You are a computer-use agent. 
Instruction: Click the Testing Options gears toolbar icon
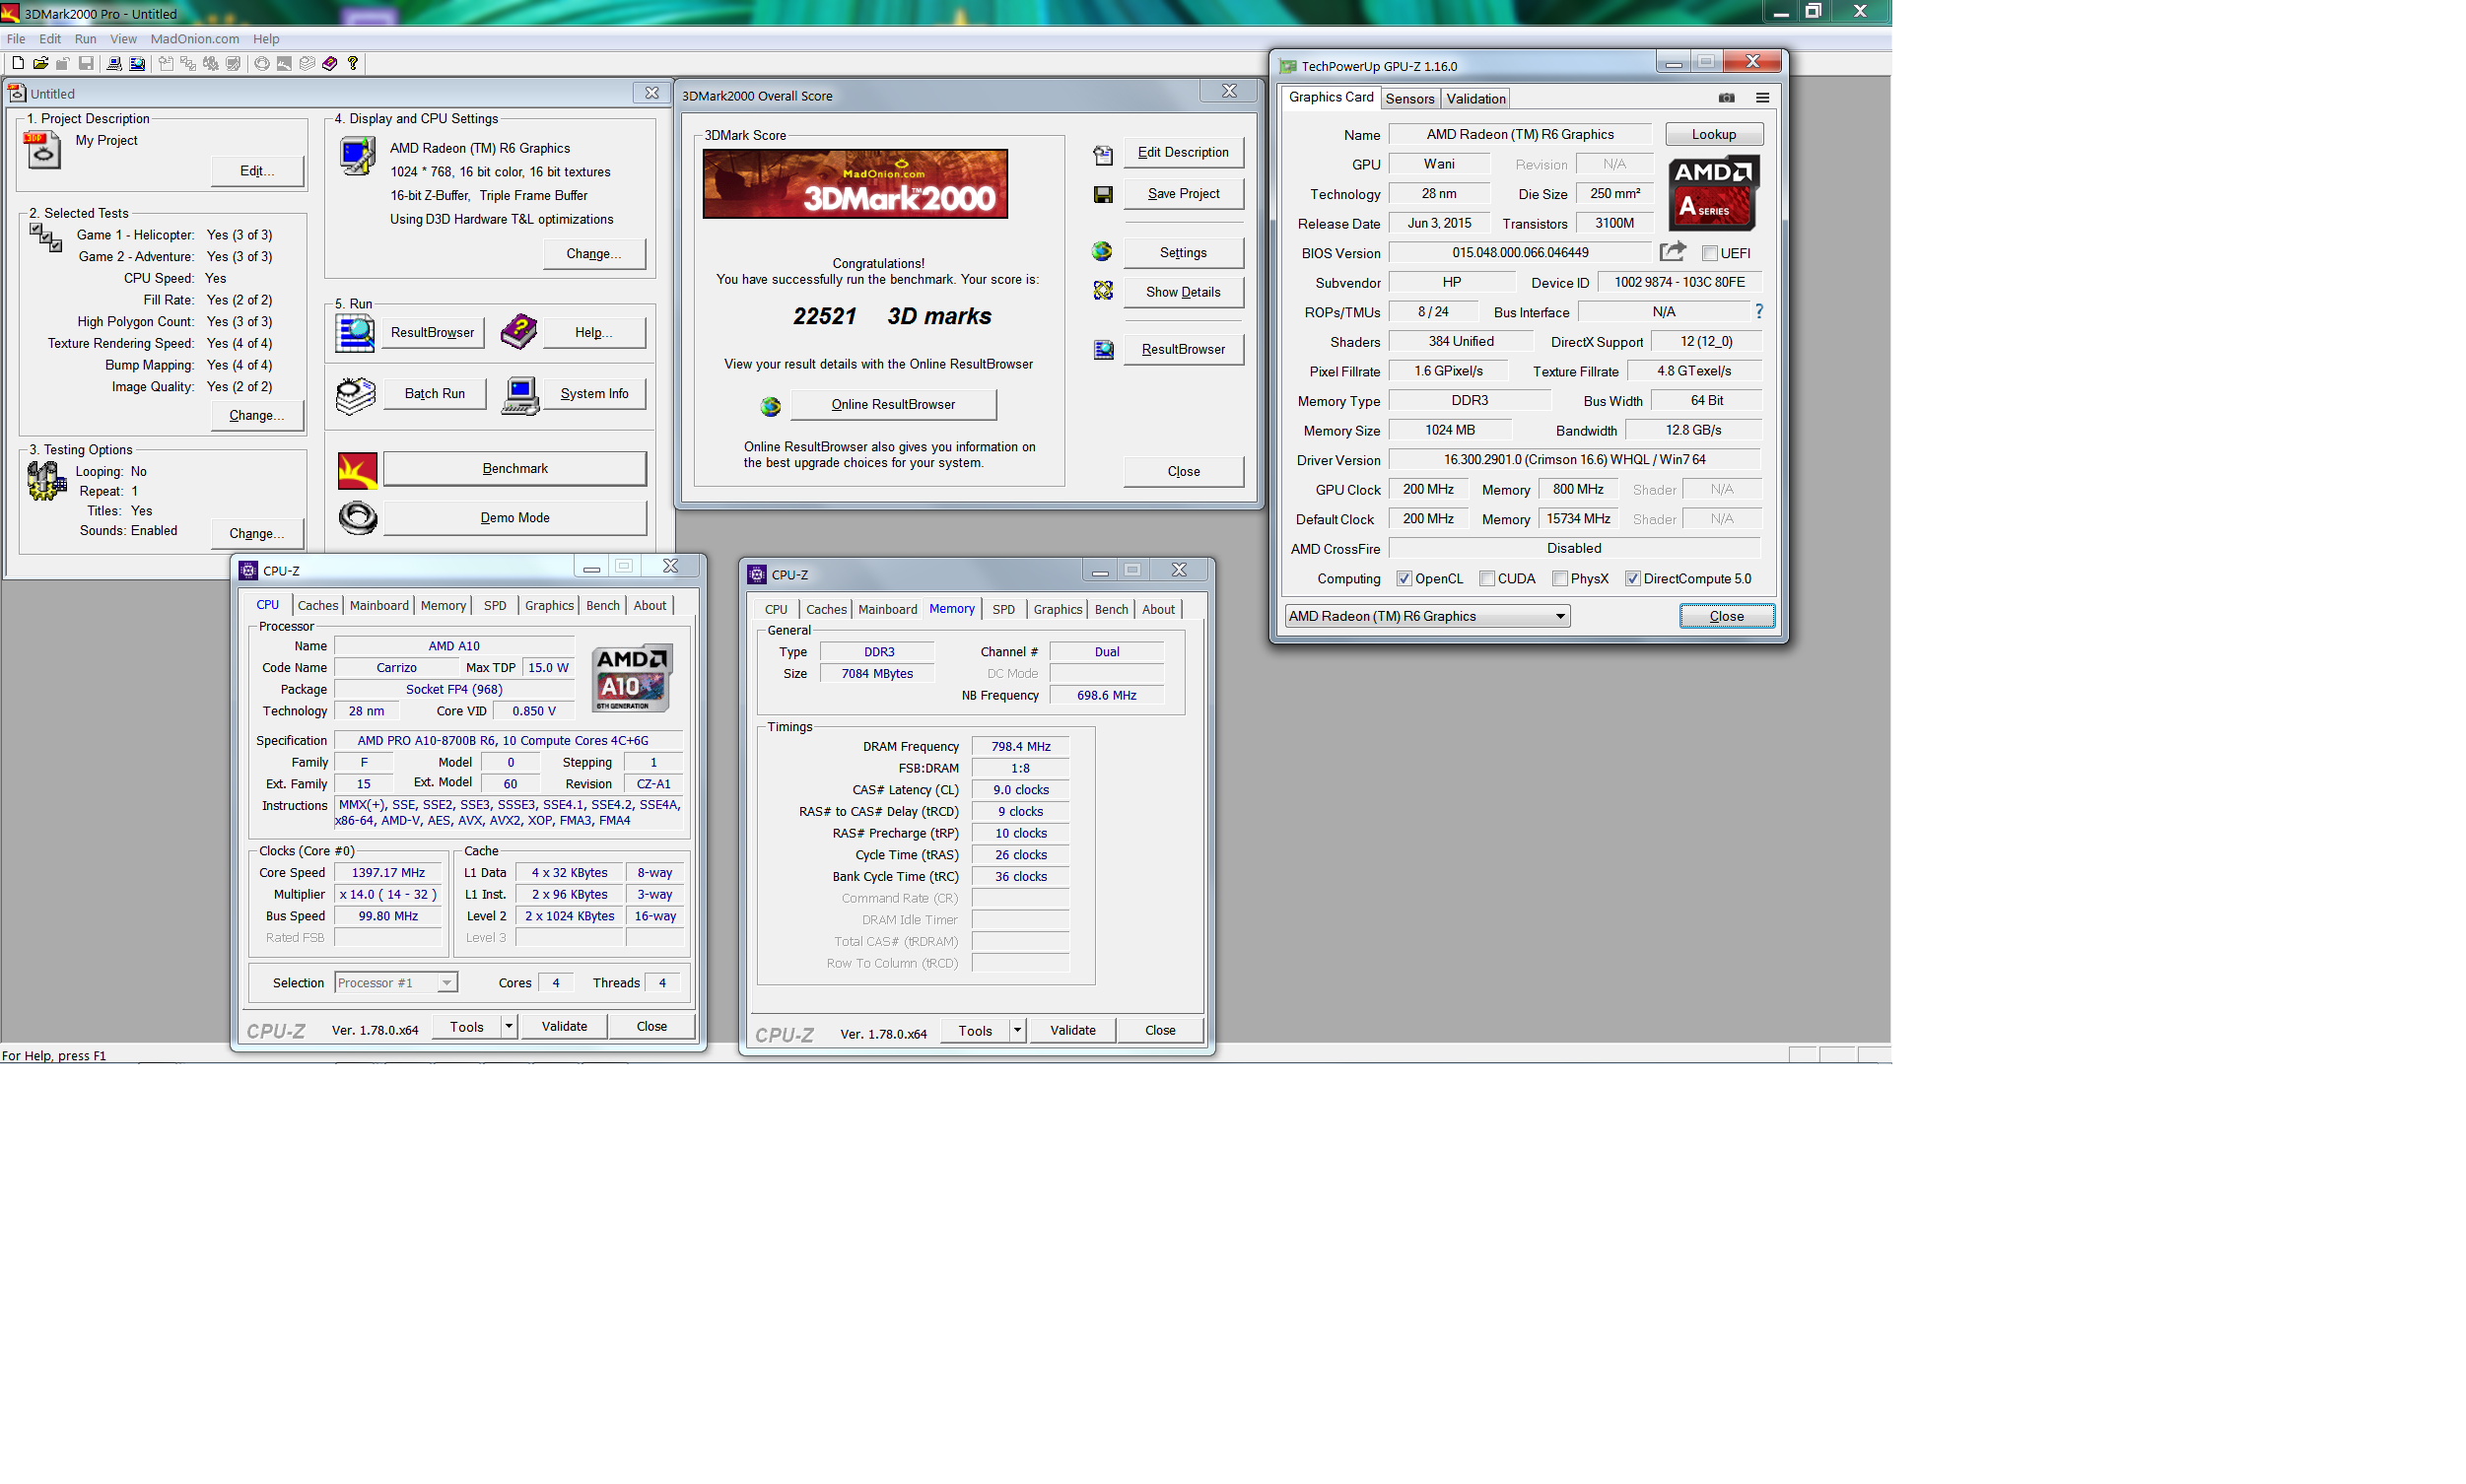tap(211, 64)
